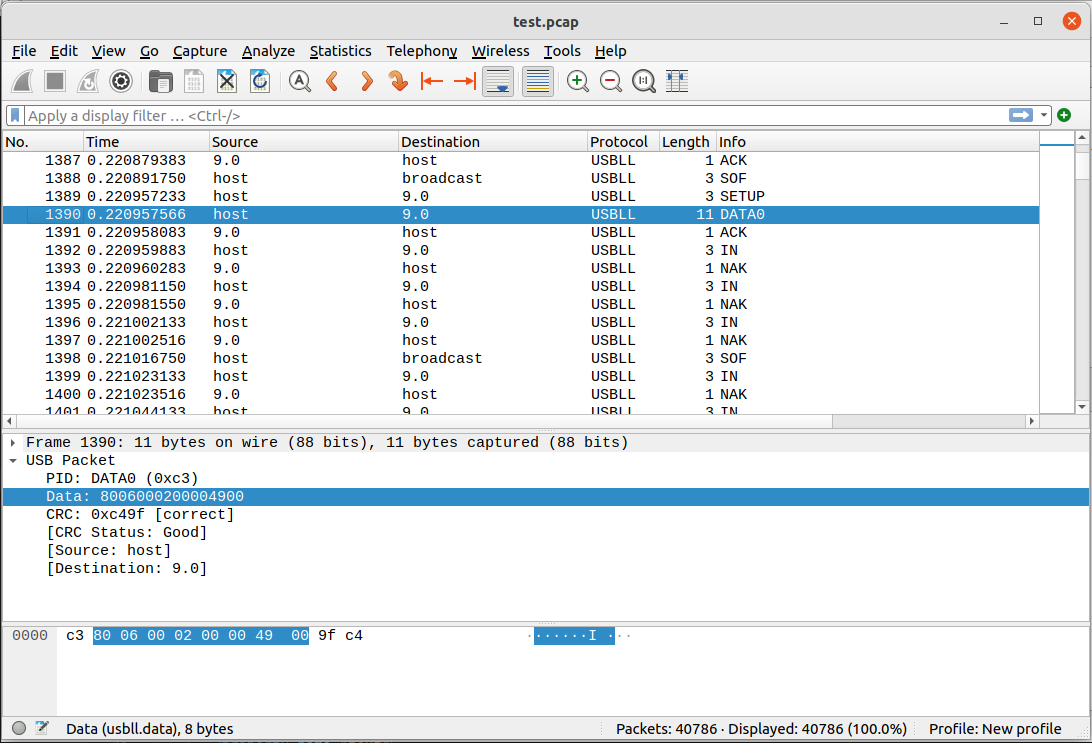Jump to the first packet

(x=432, y=81)
